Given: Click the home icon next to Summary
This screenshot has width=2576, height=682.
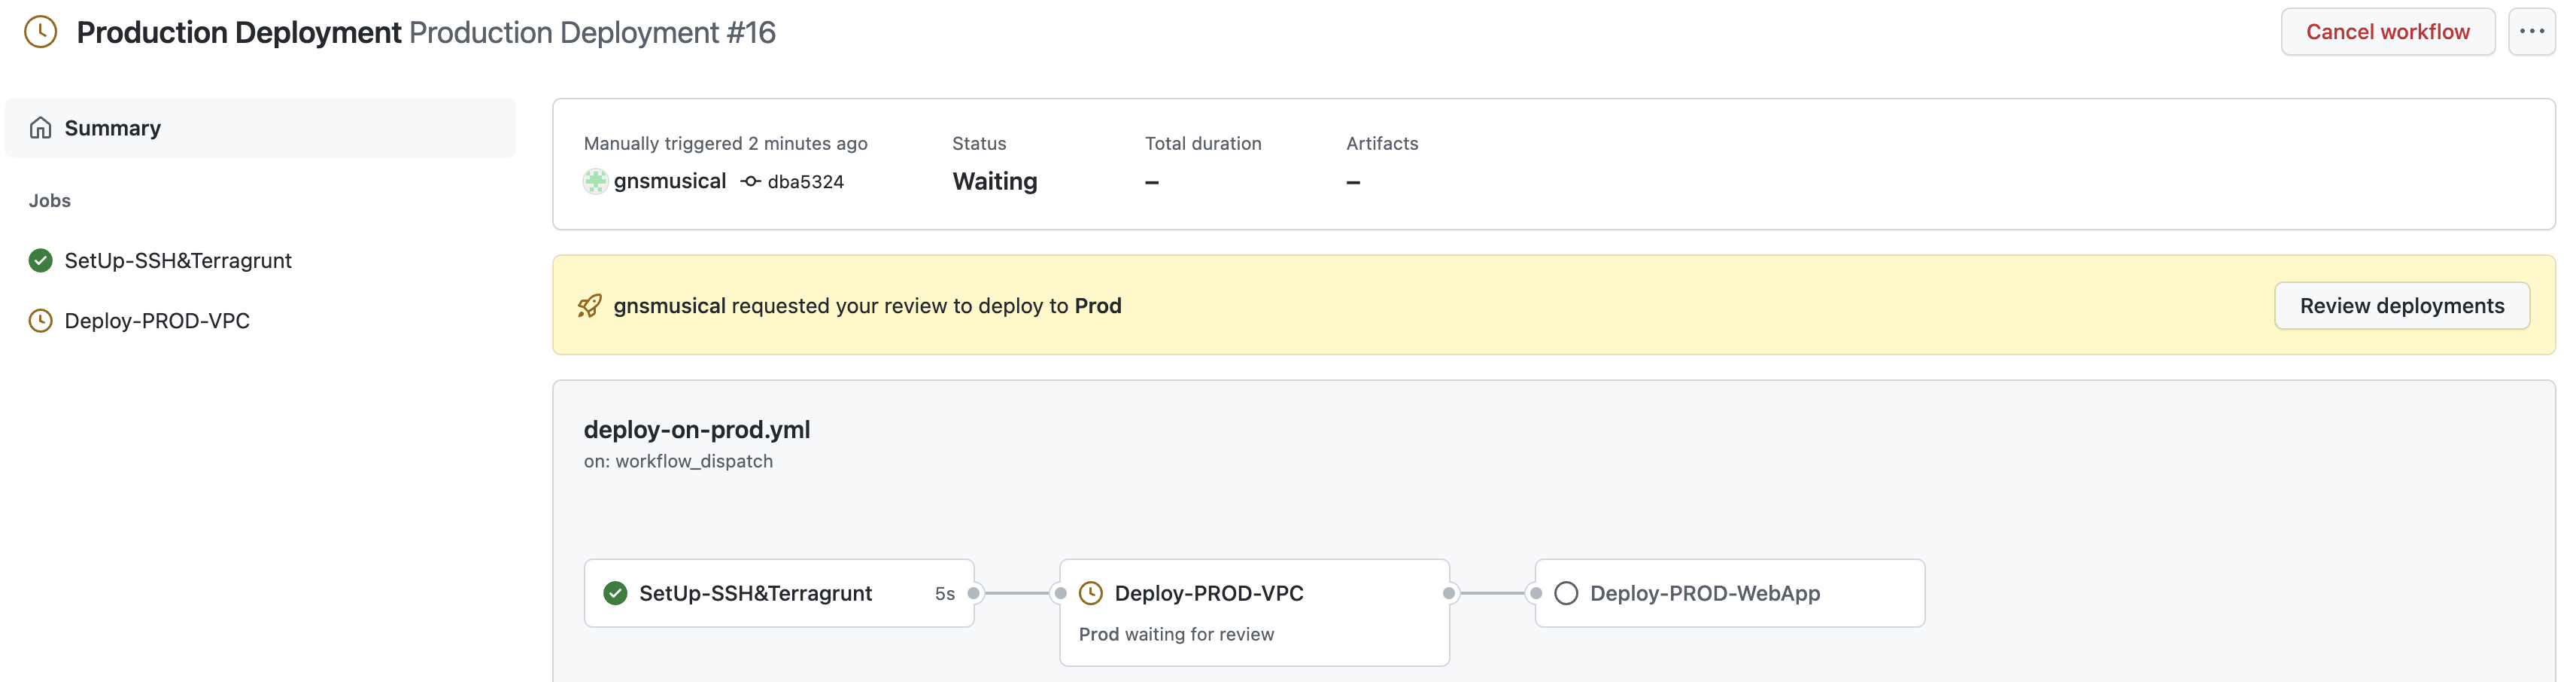Looking at the screenshot, I should point(40,128).
